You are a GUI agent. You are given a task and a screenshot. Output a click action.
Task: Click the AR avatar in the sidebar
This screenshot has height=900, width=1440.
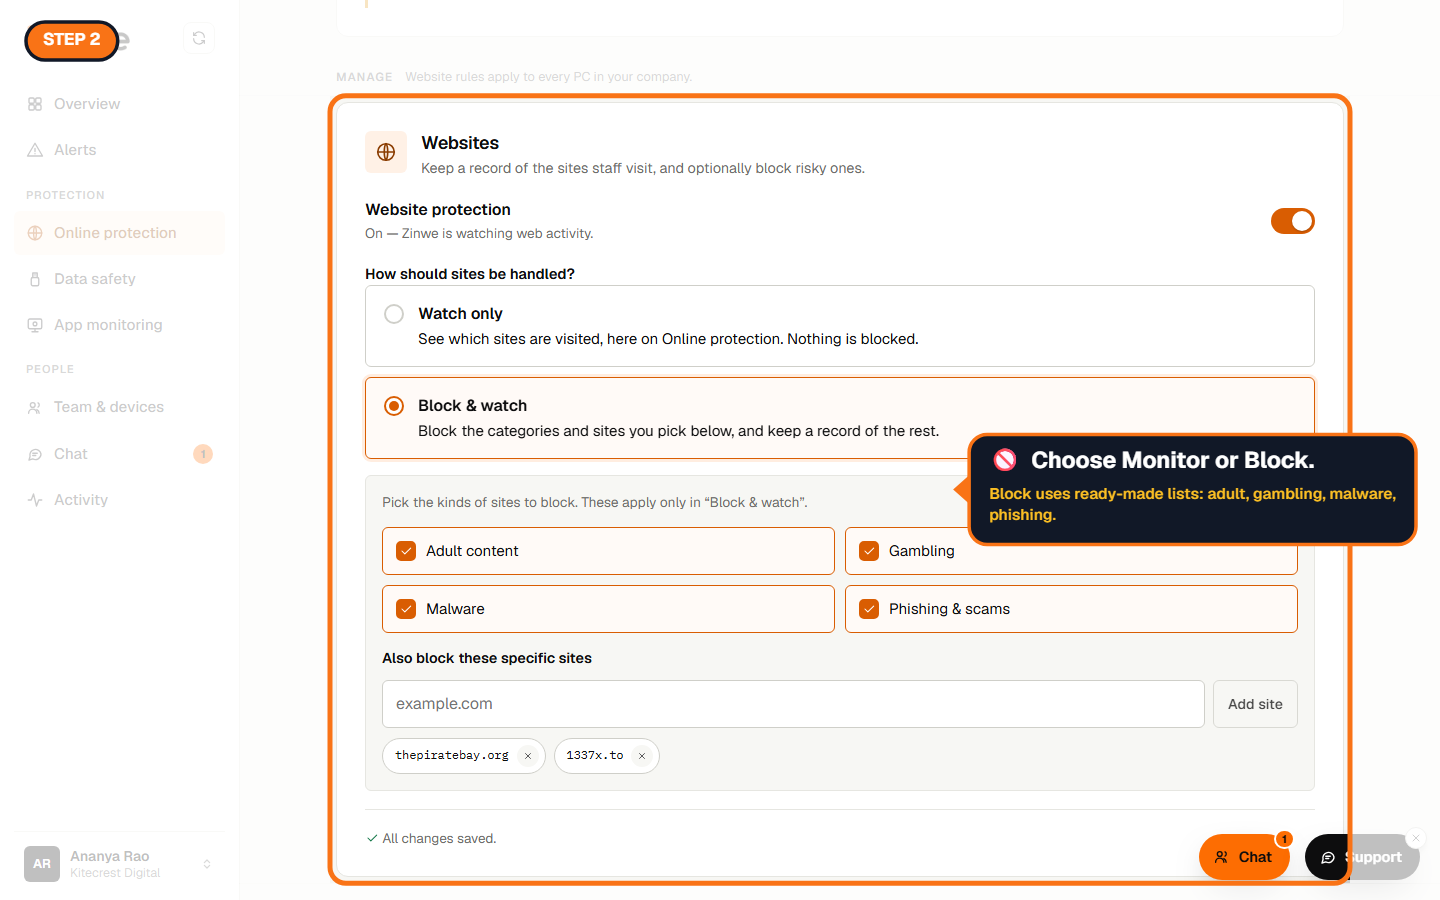tap(42, 864)
